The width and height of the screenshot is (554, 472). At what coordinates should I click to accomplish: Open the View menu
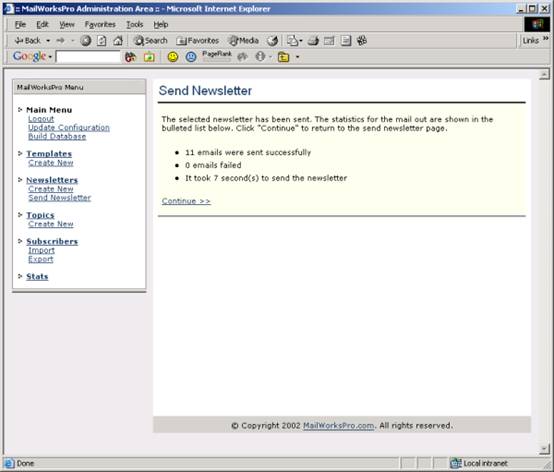point(67,24)
